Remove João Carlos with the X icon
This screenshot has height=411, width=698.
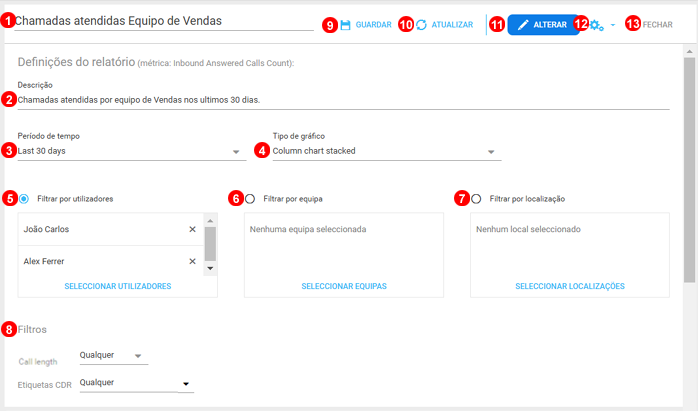pos(193,229)
